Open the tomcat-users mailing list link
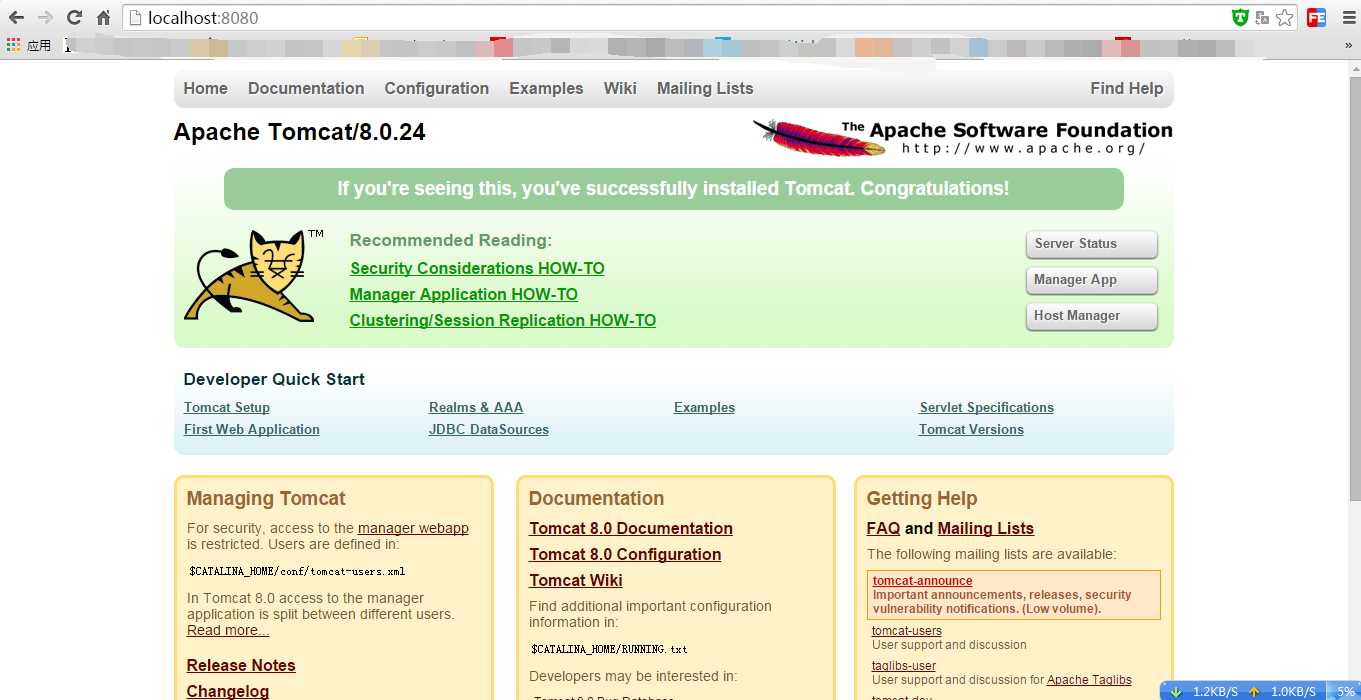This screenshot has height=700, width=1361. [x=907, y=631]
